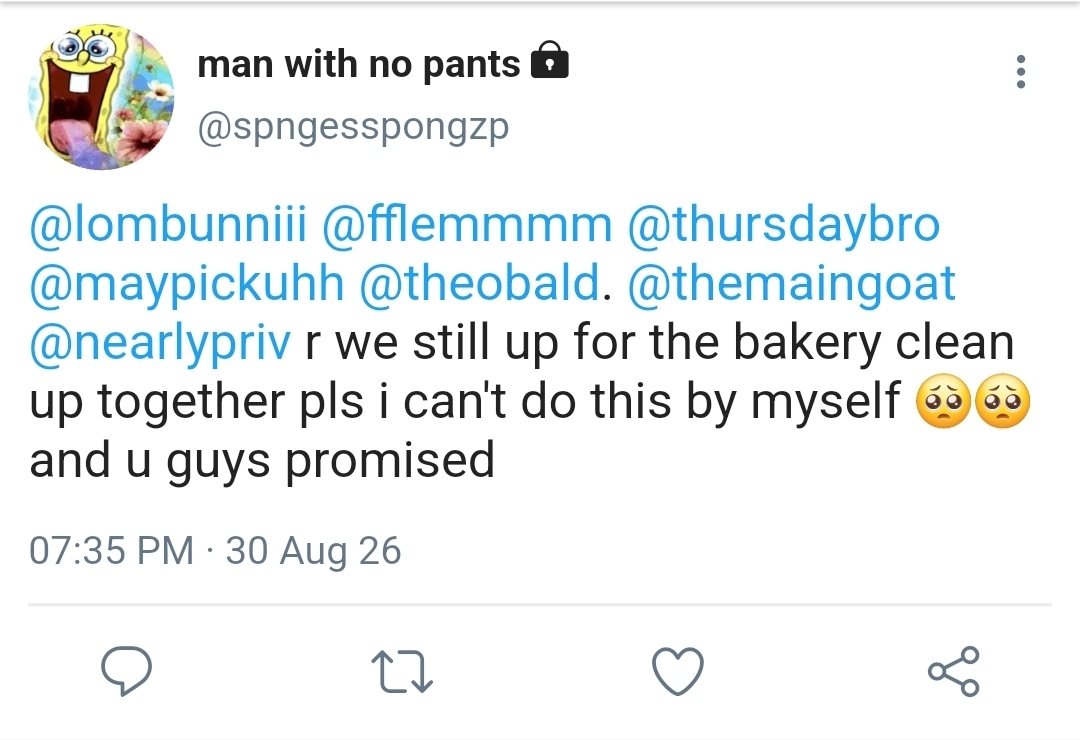
Task: Visit the @nearlypriv mention
Action: [160, 344]
